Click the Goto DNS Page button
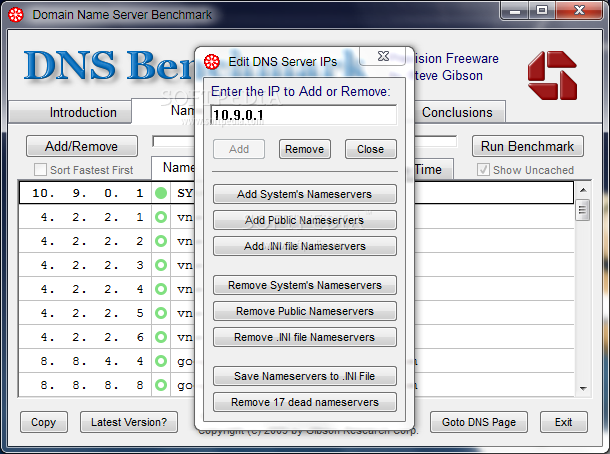Image resolution: width=610 pixels, height=454 pixels. 479,422
